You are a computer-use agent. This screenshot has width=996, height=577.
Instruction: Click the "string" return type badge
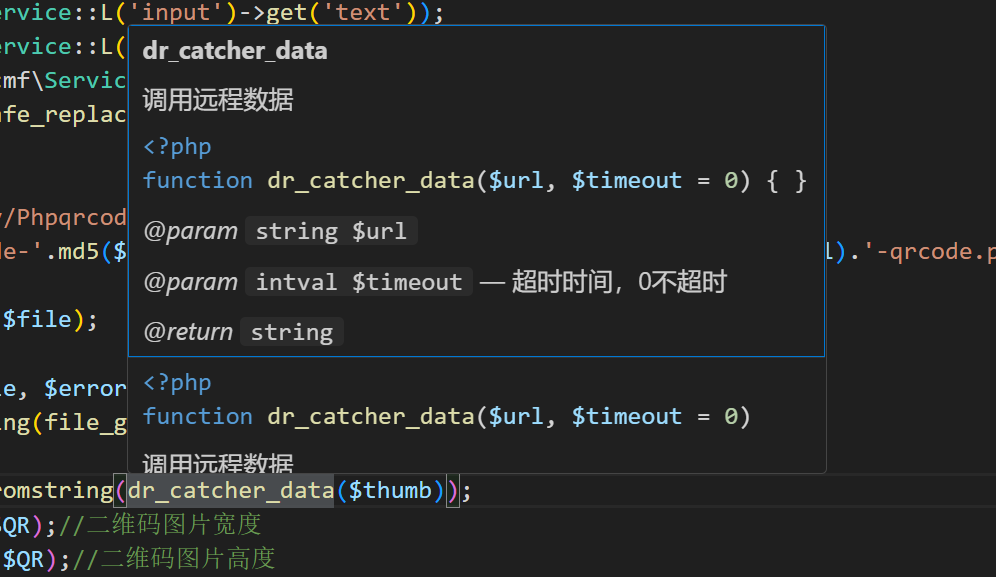point(291,333)
